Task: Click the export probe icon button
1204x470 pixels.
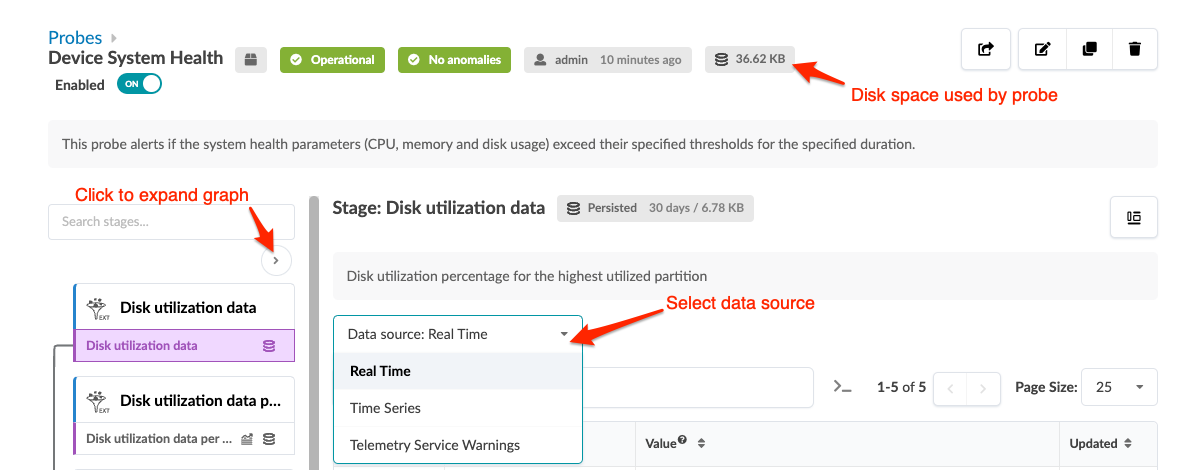Action: click(x=986, y=49)
